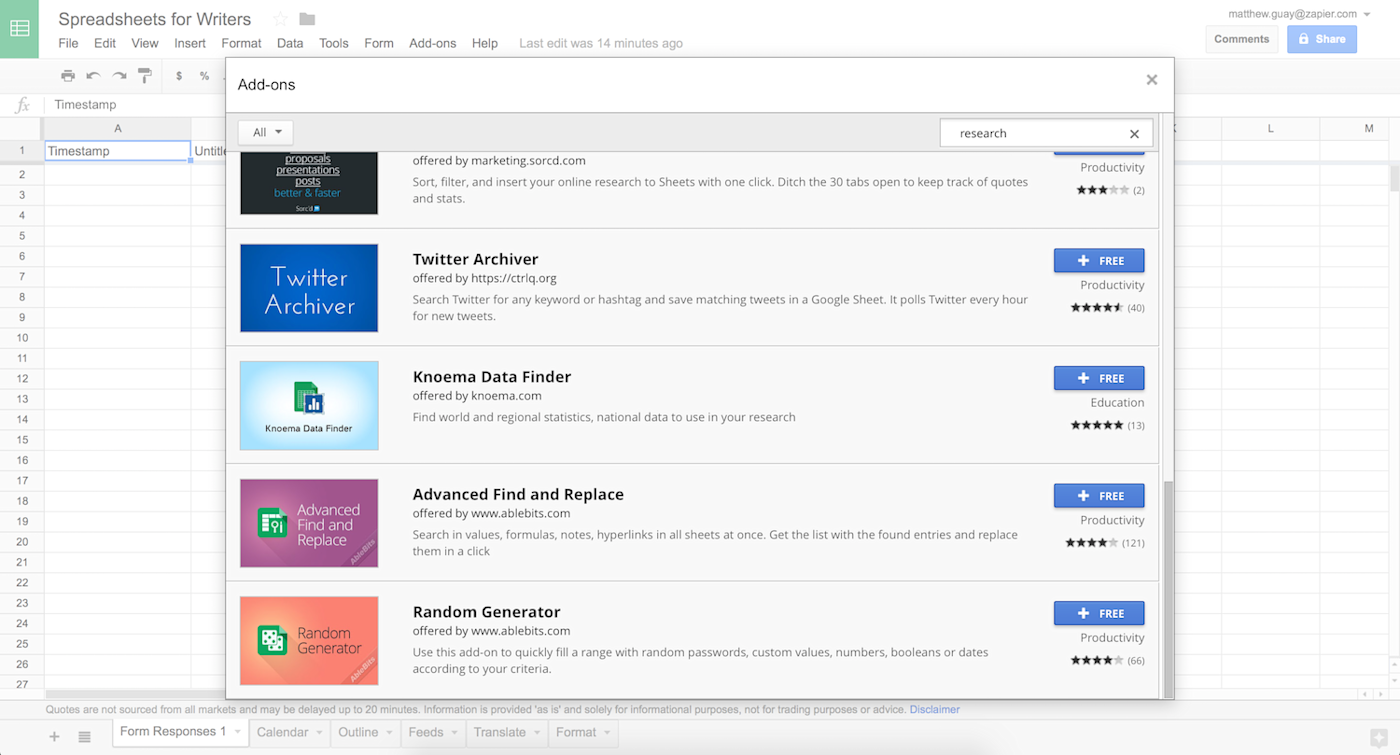Open Knoema Data Finder thumbnail image

(309, 405)
